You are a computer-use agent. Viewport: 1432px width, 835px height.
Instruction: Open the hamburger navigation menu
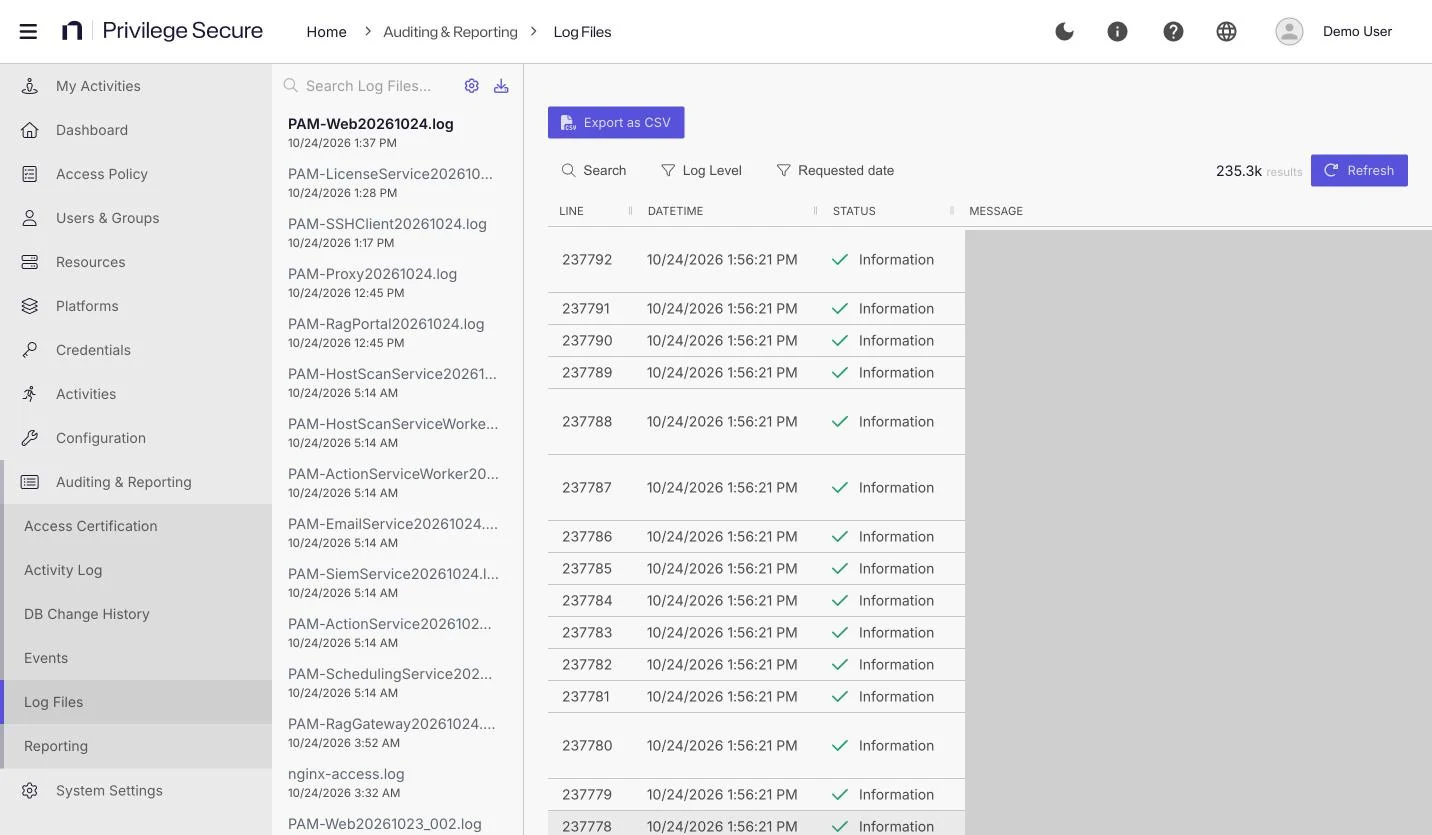tap(28, 32)
